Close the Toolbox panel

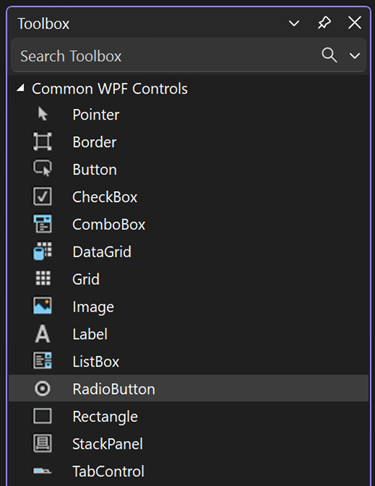tap(354, 23)
